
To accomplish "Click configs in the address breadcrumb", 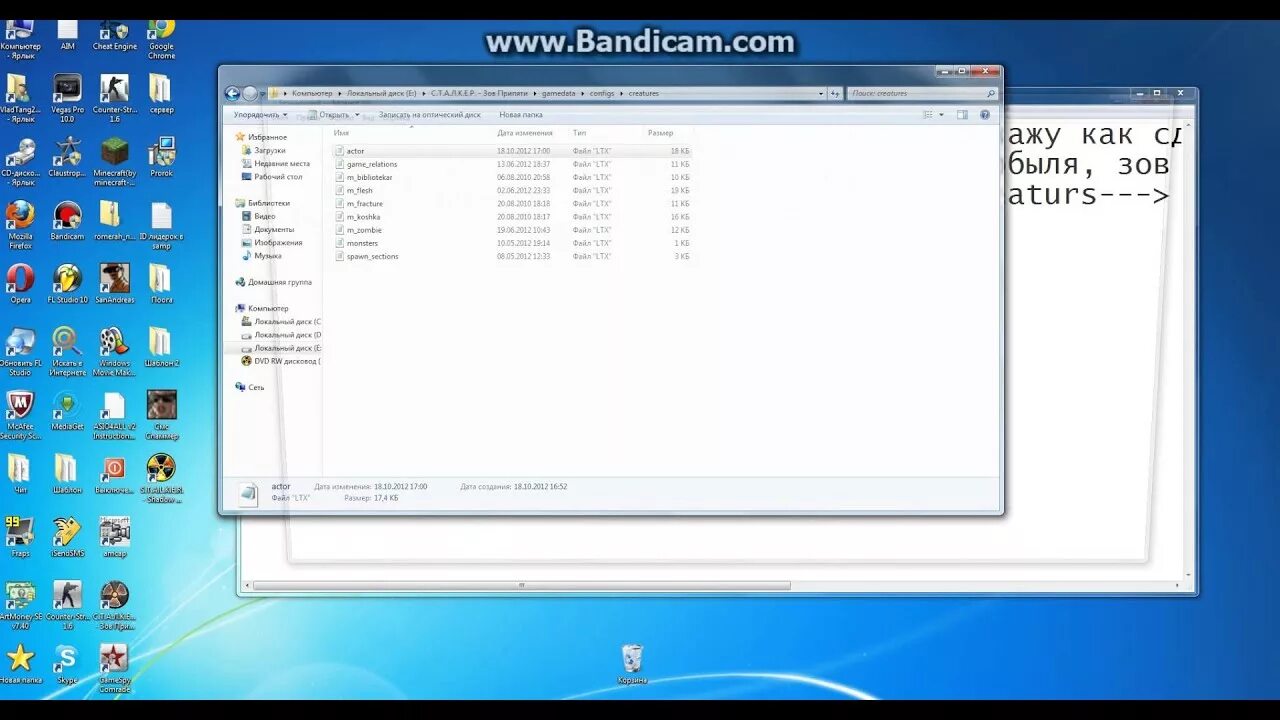I will 602,93.
